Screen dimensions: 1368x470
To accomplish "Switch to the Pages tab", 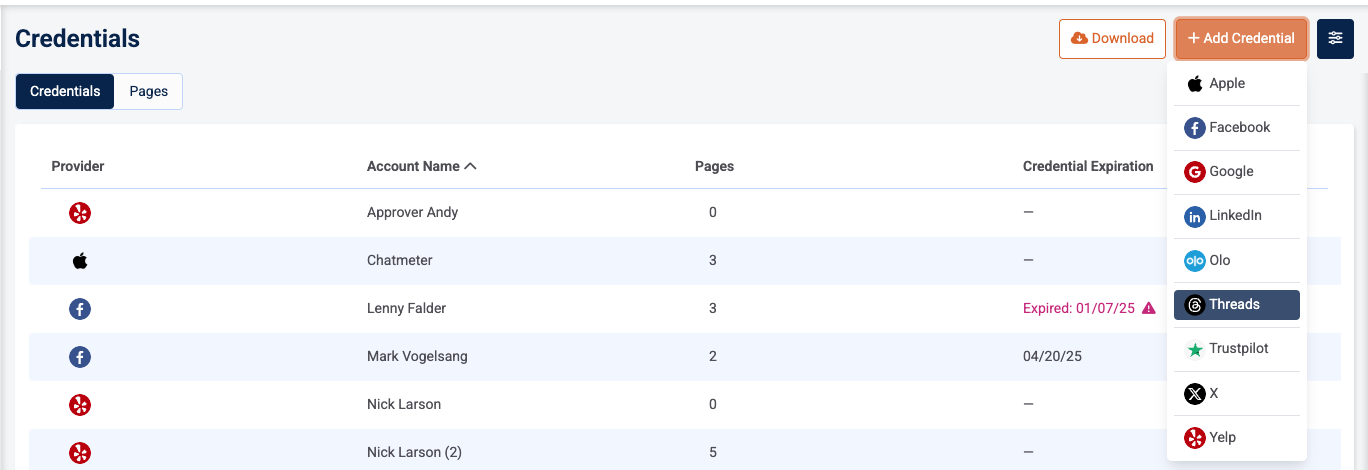I will pos(148,91).
